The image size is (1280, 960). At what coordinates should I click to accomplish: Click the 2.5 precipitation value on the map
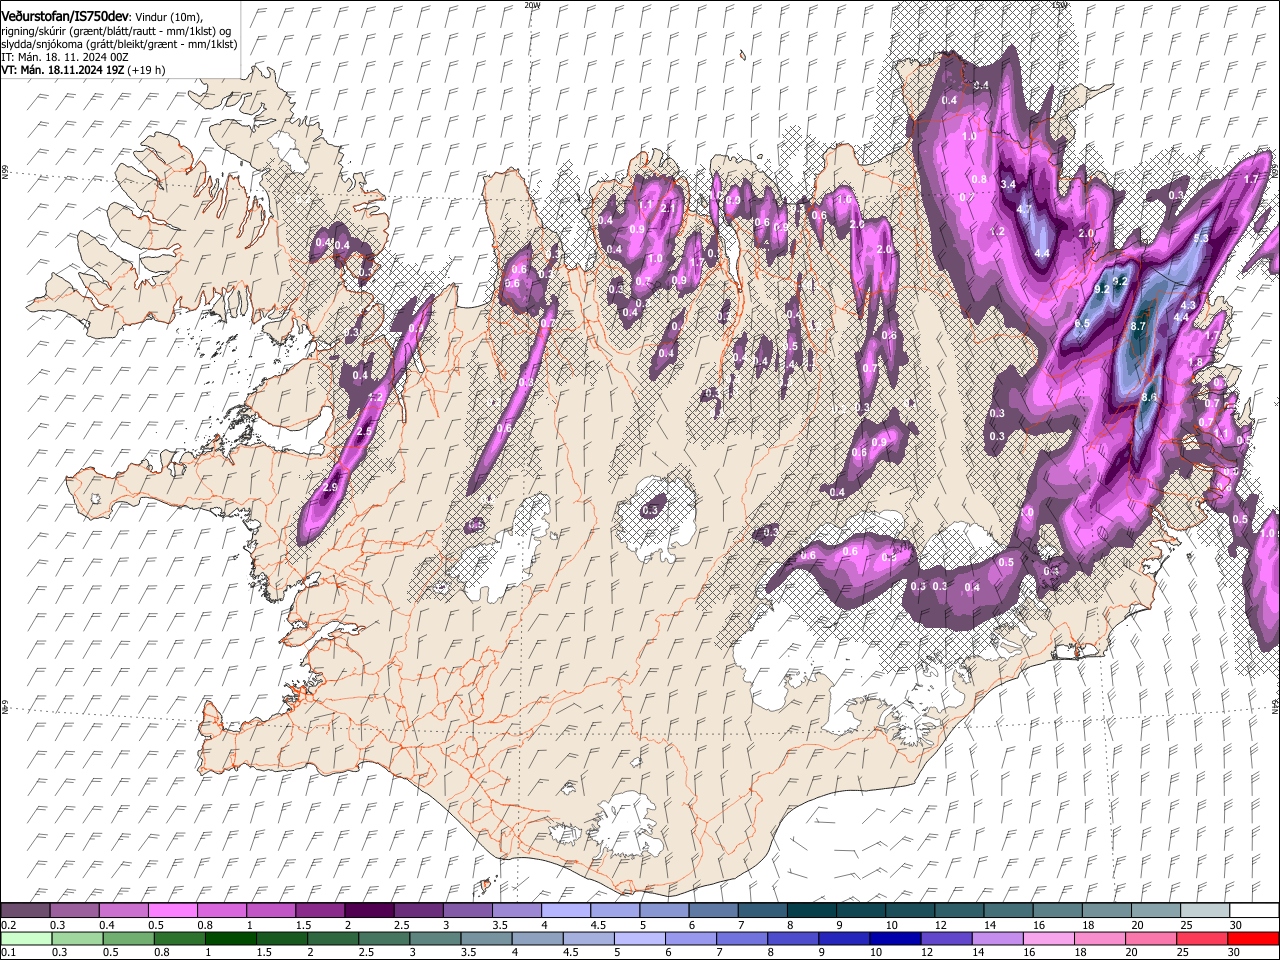(365, 430)
